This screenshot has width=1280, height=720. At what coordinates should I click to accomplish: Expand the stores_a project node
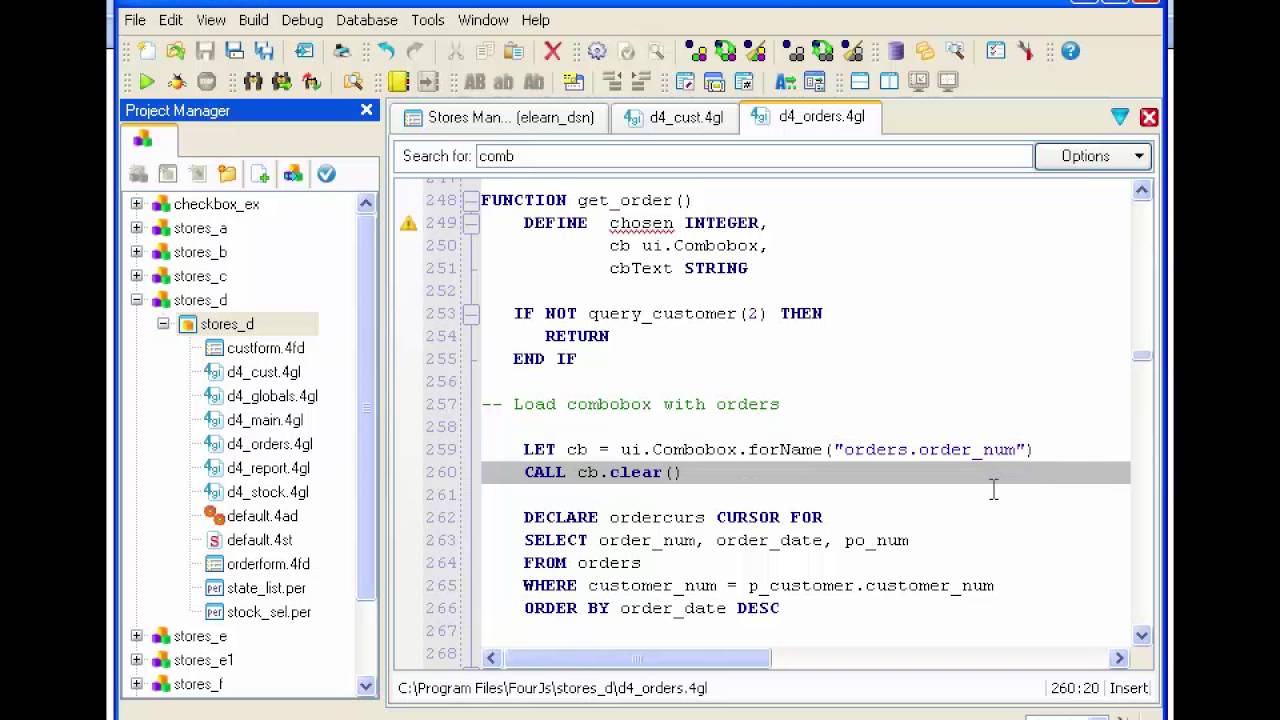point(137,228)
